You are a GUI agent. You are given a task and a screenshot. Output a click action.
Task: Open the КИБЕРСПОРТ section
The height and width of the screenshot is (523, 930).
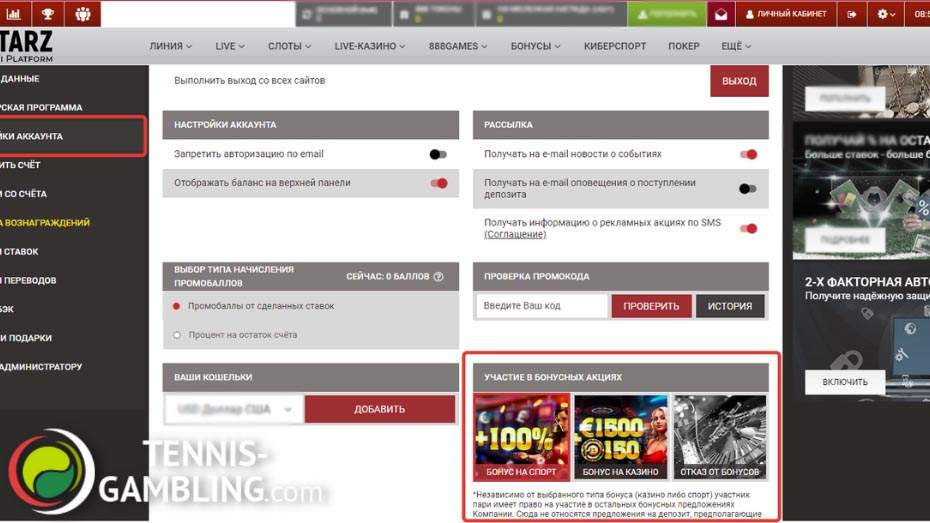(615, 46)
